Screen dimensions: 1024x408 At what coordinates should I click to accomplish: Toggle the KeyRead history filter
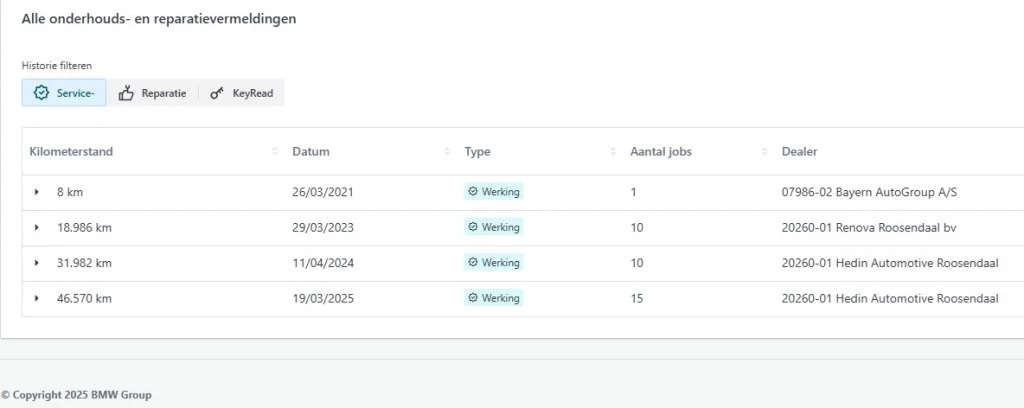tap(241, 93)
